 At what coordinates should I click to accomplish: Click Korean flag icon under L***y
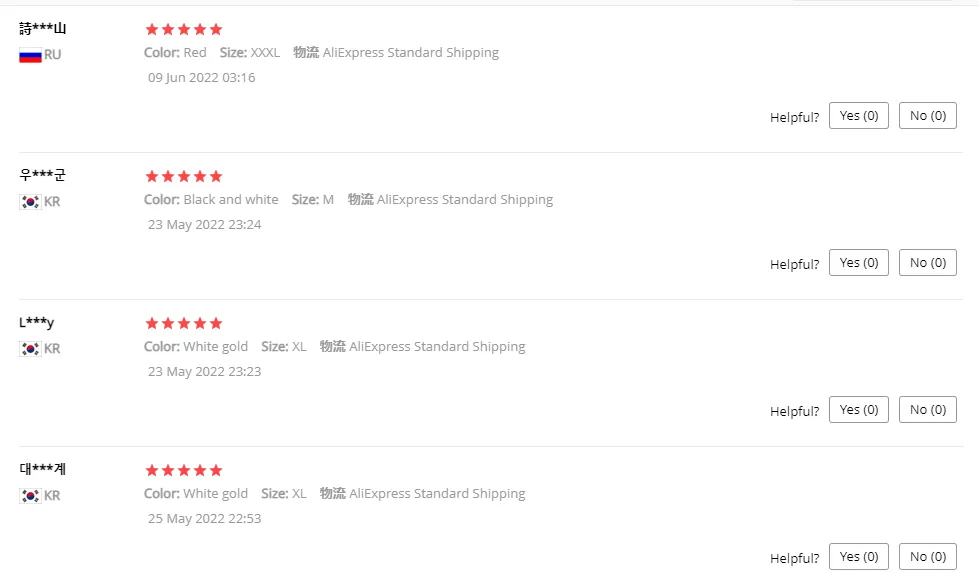30,349
